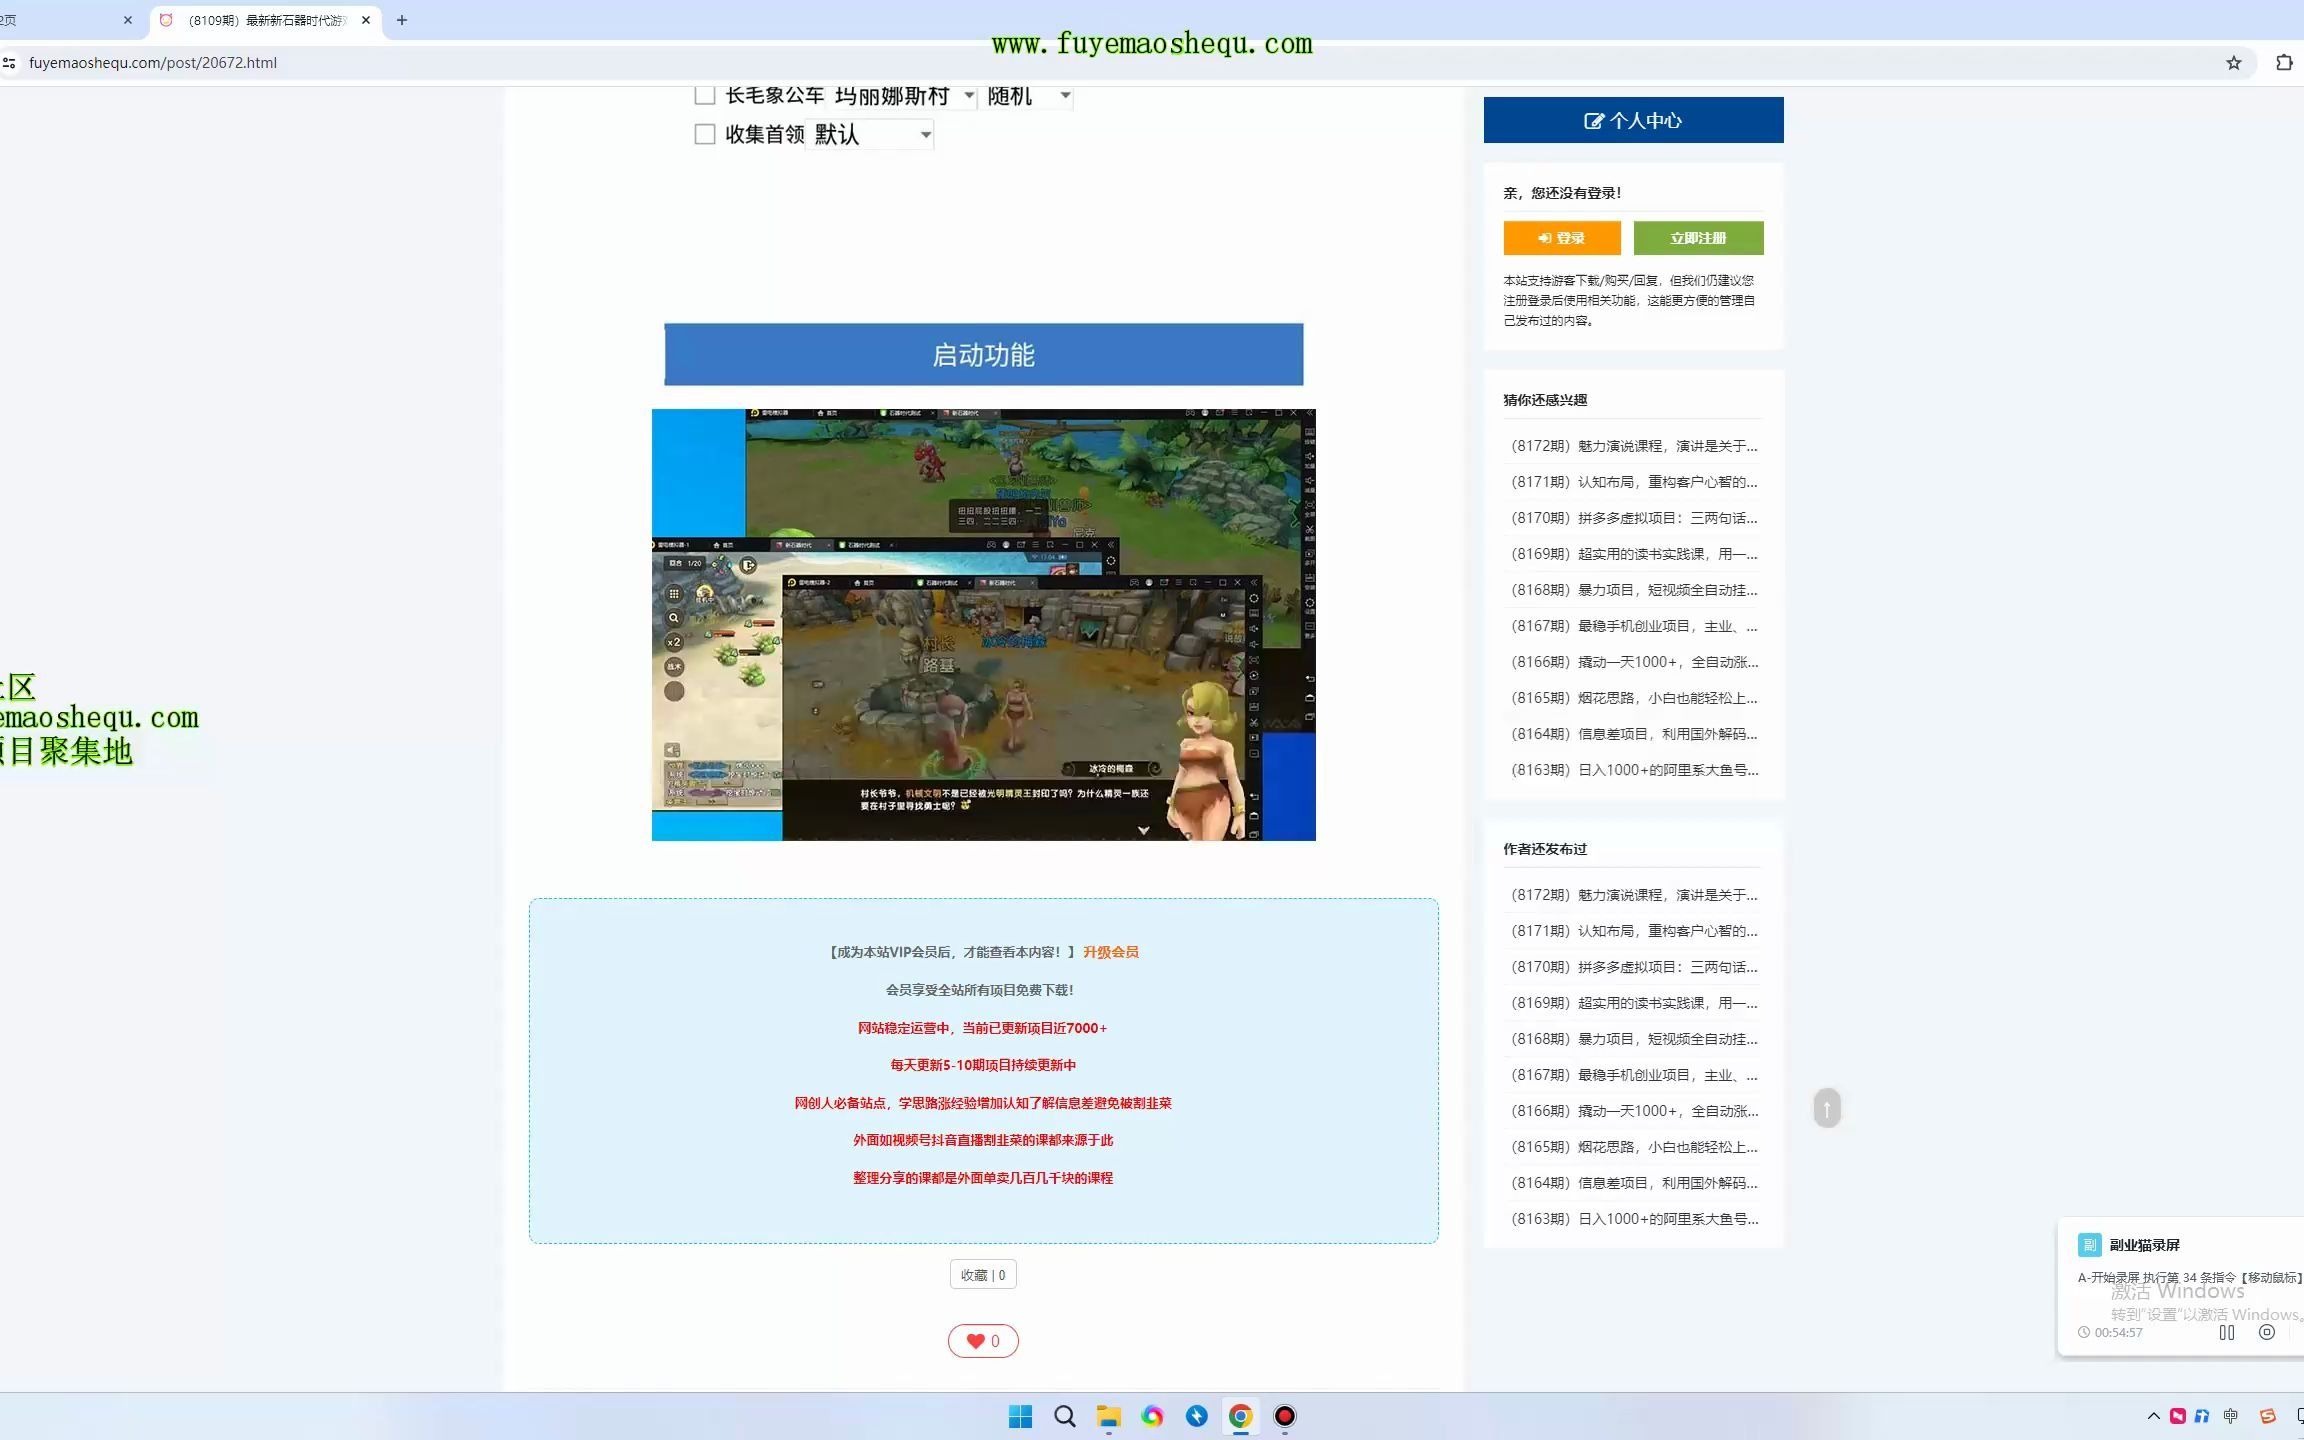Open (8171期) 认知布局 under 猜你还感兴趣
Viewport: 2304px width, 1440px height.
click(x=1634, y=482)
